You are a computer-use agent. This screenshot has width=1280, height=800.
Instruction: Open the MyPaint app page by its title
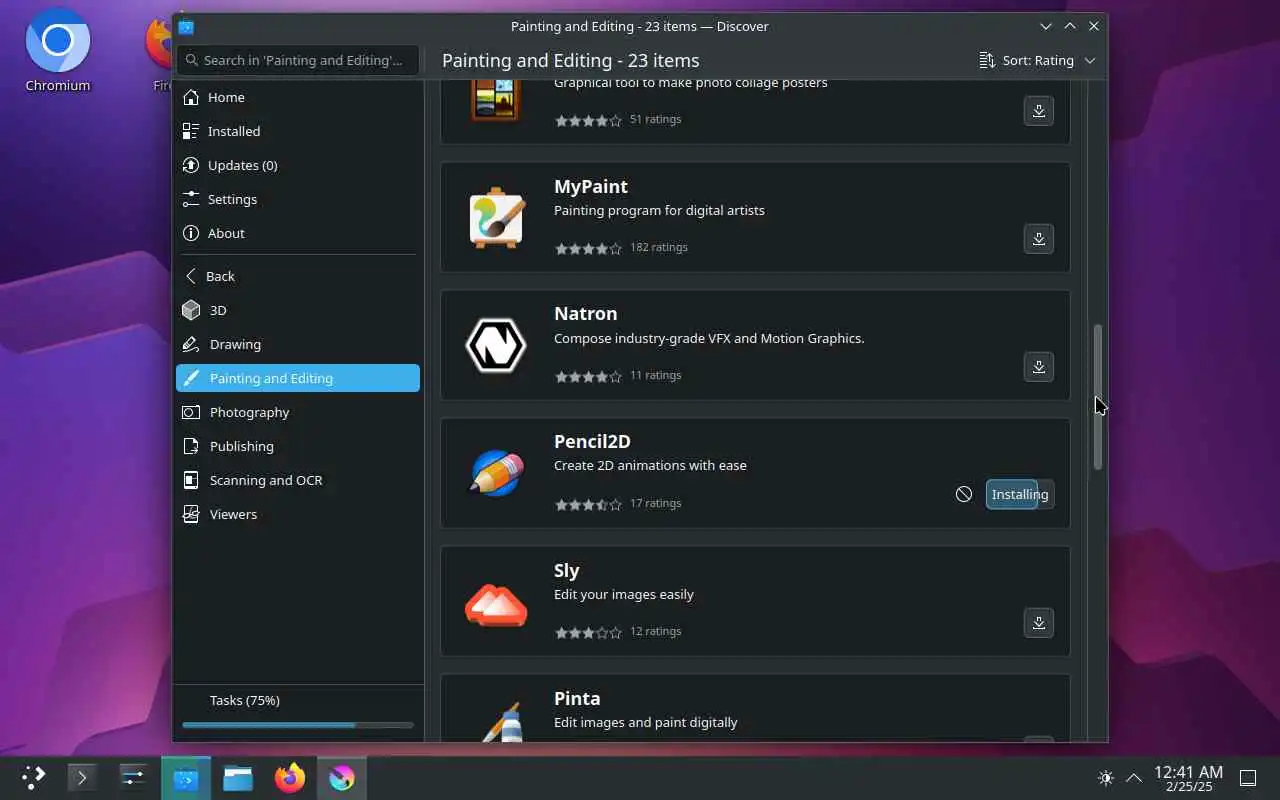pos(591,186)
